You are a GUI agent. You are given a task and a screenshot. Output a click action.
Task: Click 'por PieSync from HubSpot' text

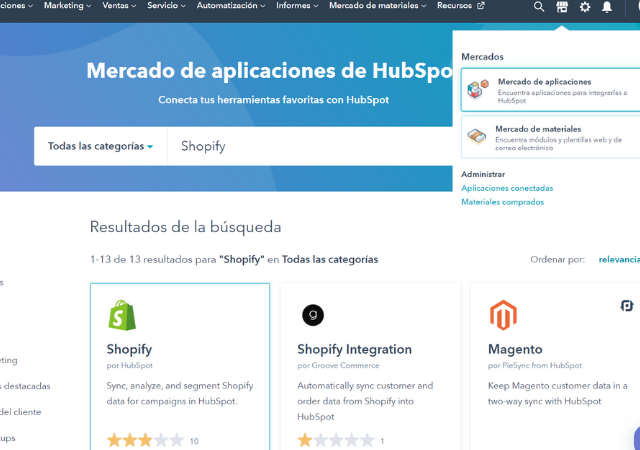(535, 365)
